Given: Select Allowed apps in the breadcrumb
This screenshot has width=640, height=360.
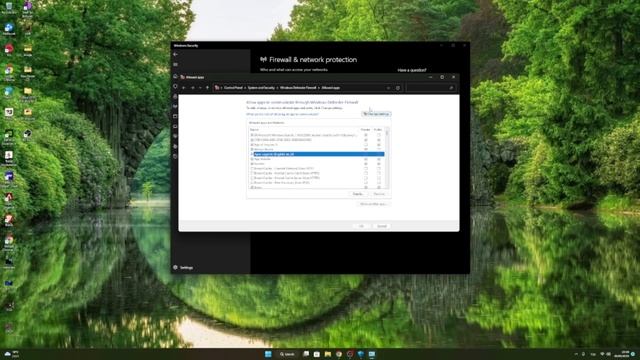Looking at the screenshot, I should pyautogui.click(x=331, y=88).
